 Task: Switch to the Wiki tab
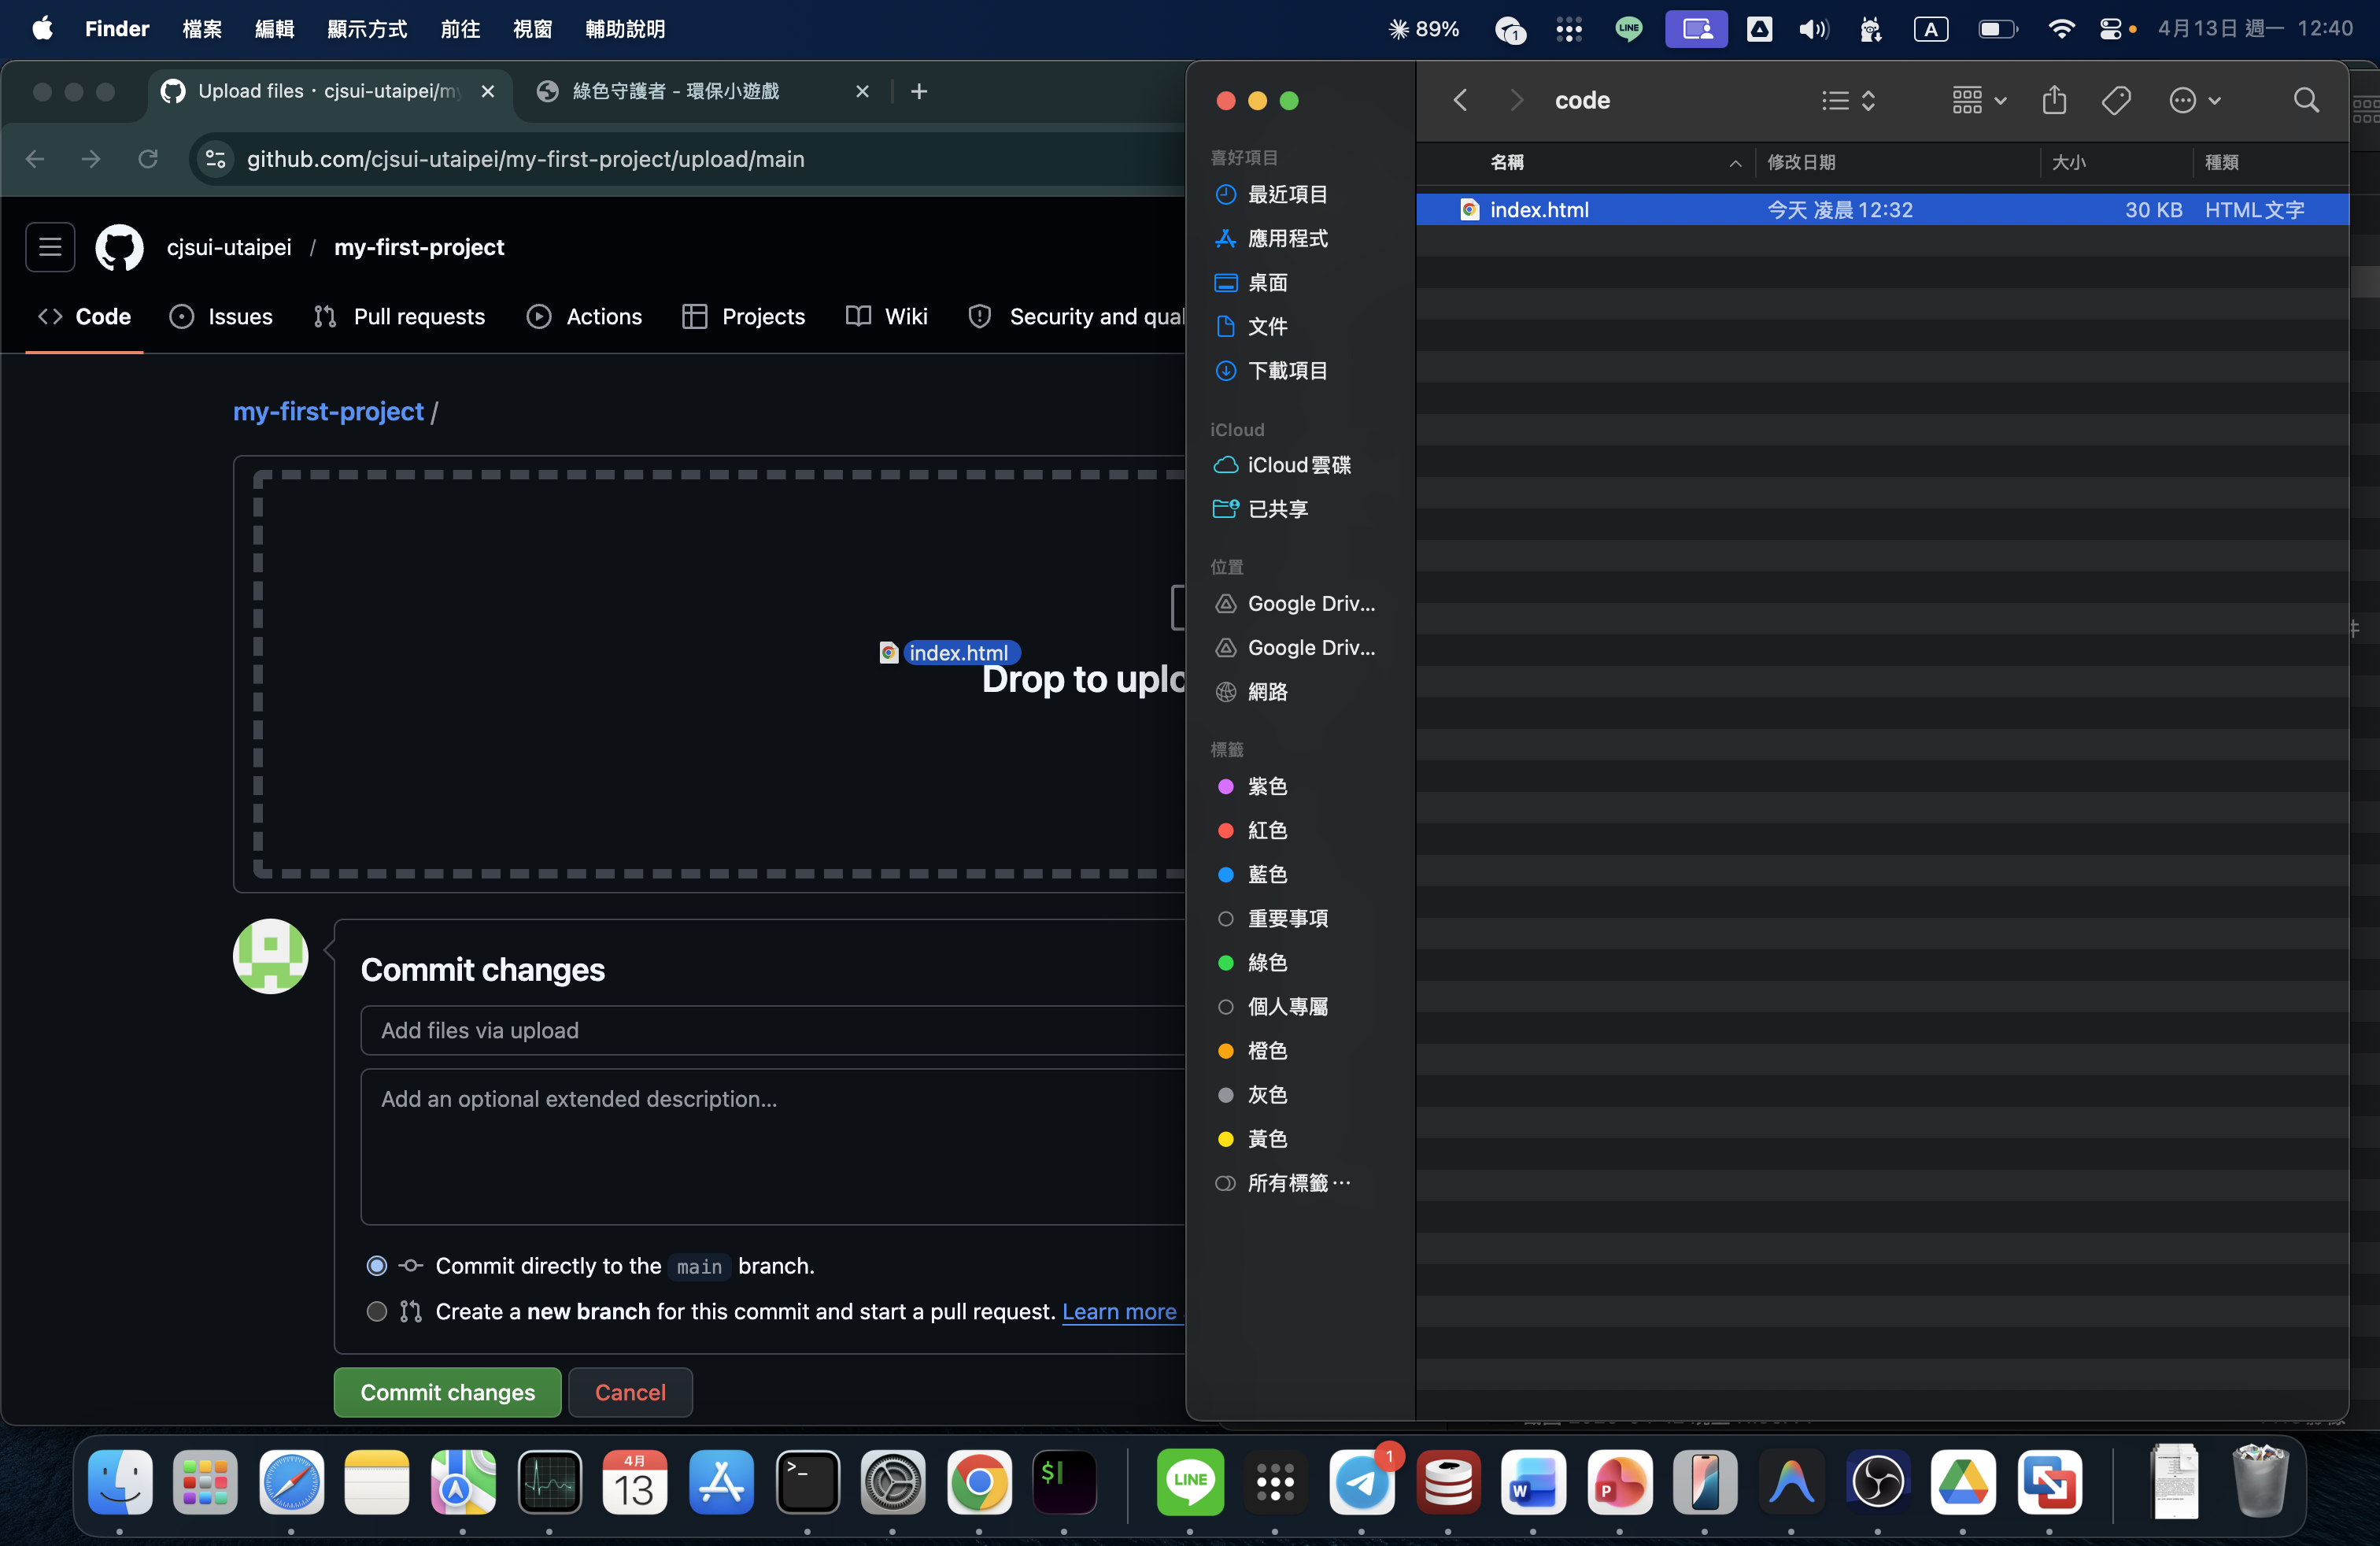(887, 316)
